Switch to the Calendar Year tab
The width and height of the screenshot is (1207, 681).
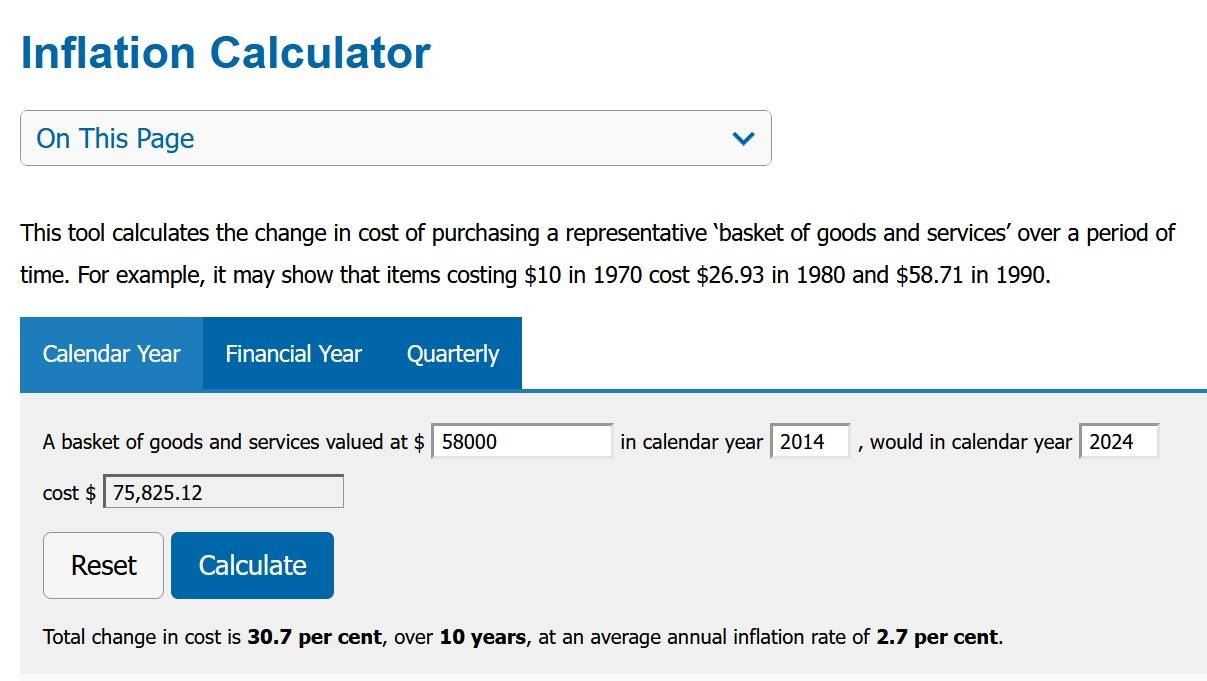pyautogui.click(x=111, y=354)
